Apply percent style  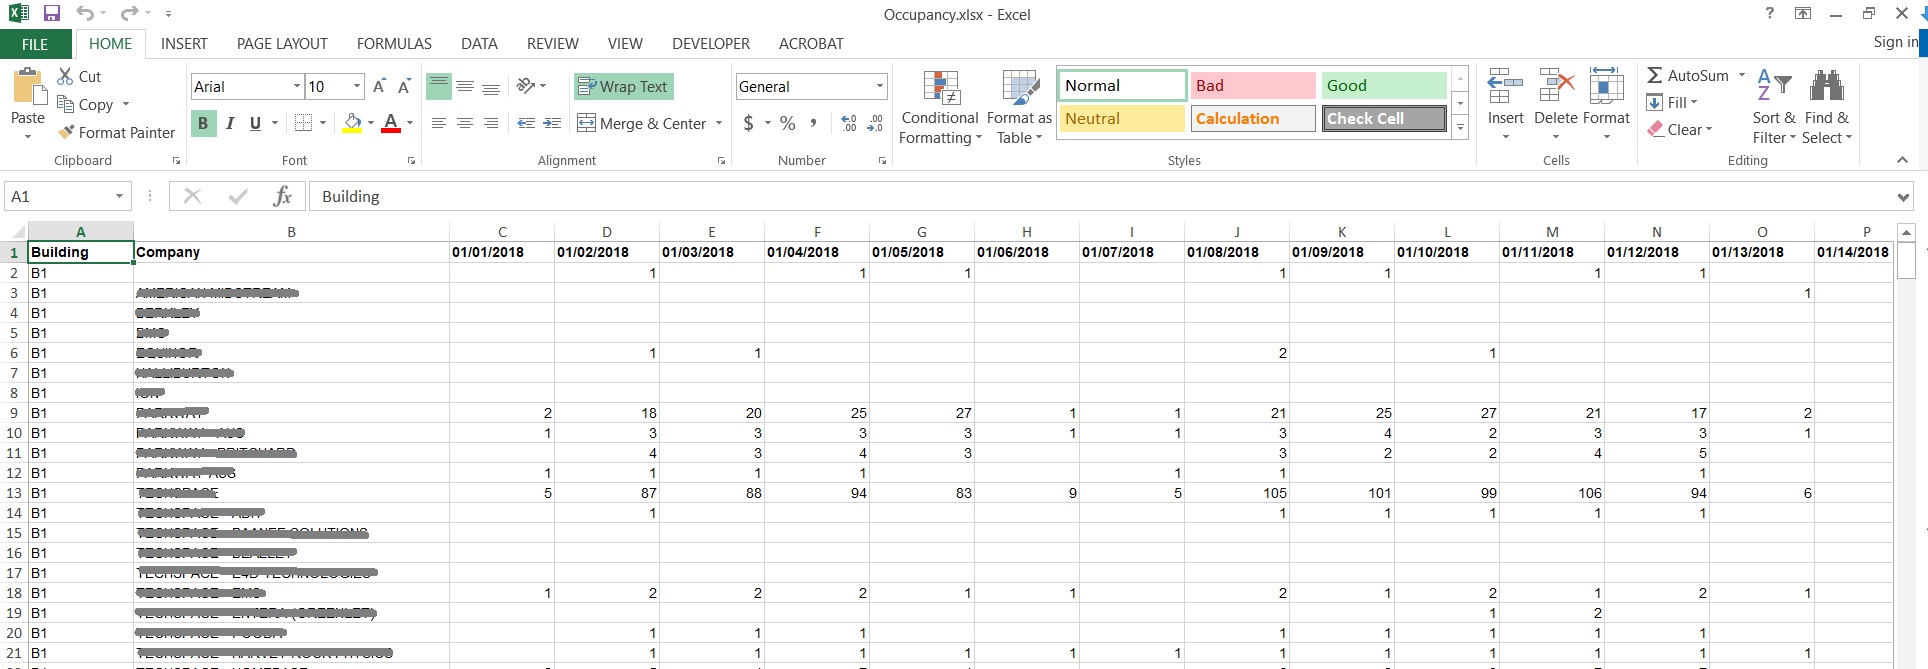(x=788, y=123)
